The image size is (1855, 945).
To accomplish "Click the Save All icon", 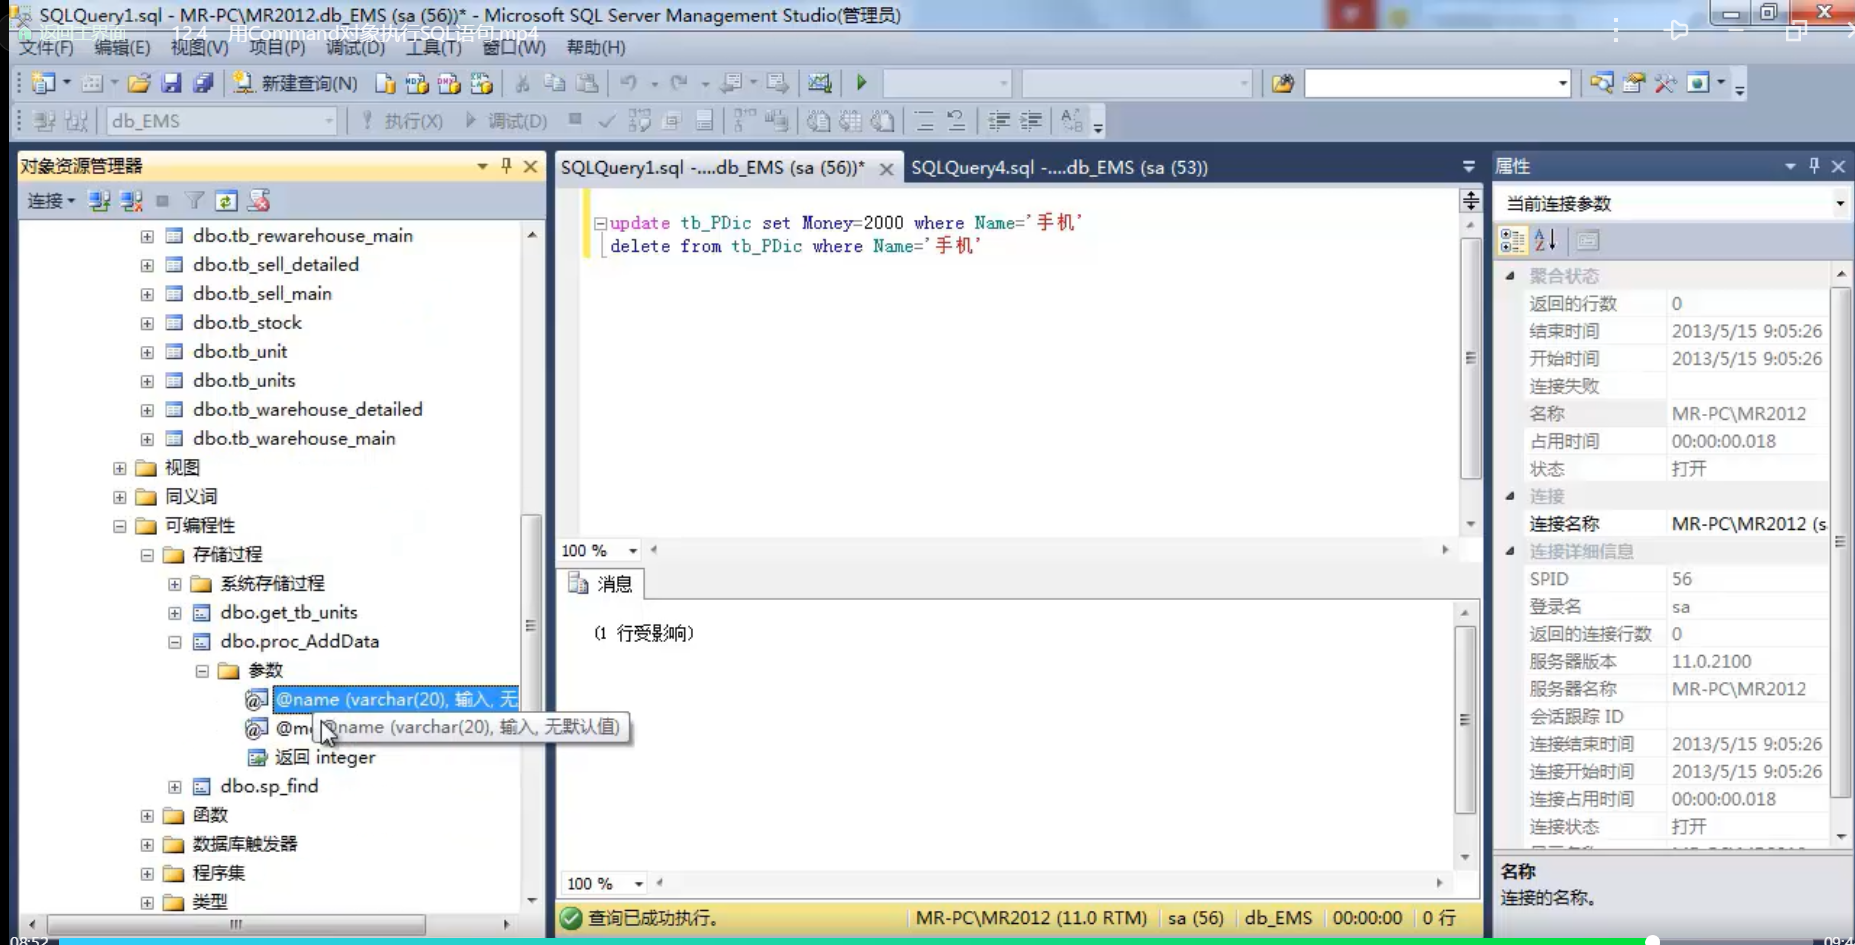I will (203, 83).
